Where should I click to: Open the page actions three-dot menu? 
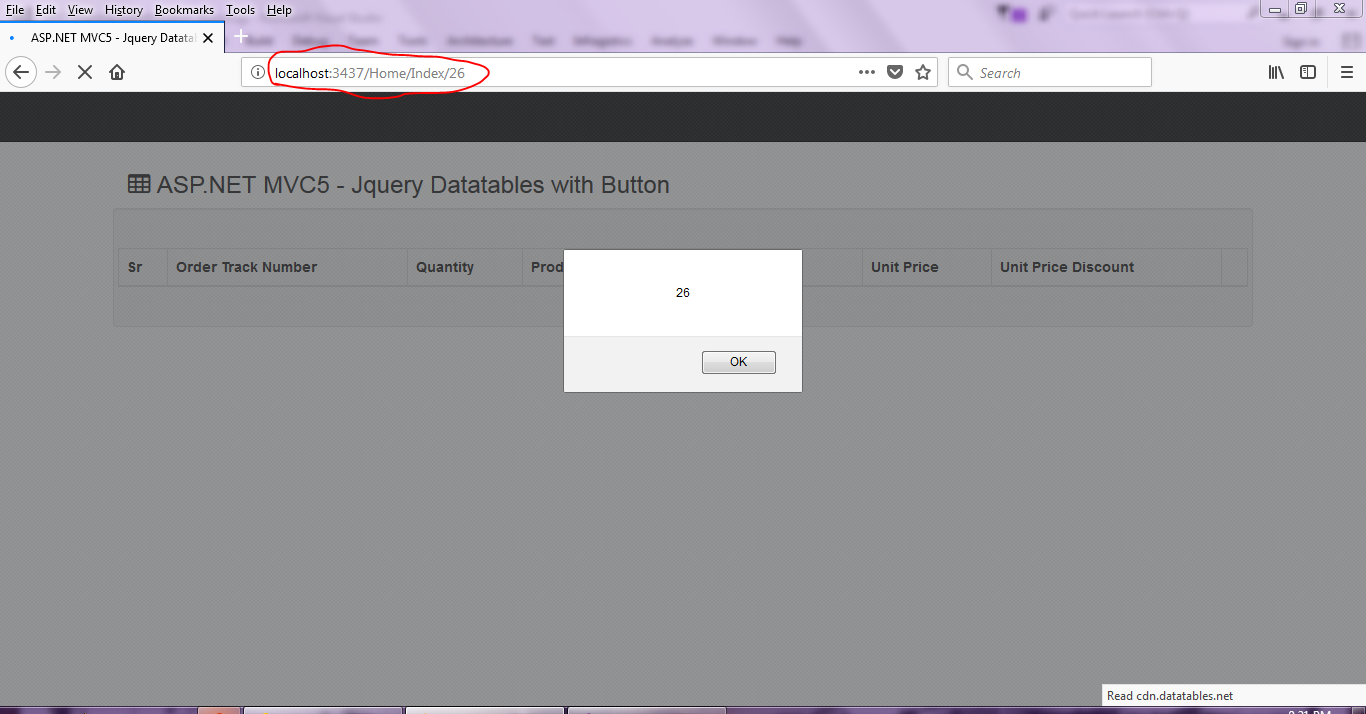pos(867,72)
